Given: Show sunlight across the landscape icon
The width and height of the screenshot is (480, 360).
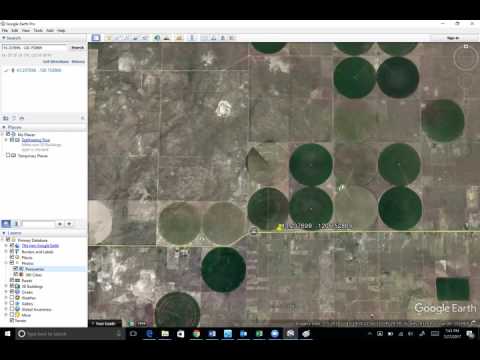Looking at the screenshot, I should pyautogui.click(x=167, y=38).
